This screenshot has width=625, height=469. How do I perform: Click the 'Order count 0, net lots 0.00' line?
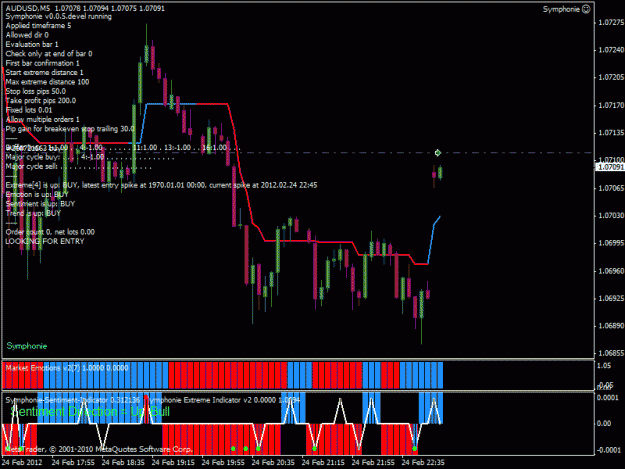click(x=50, y=232)
